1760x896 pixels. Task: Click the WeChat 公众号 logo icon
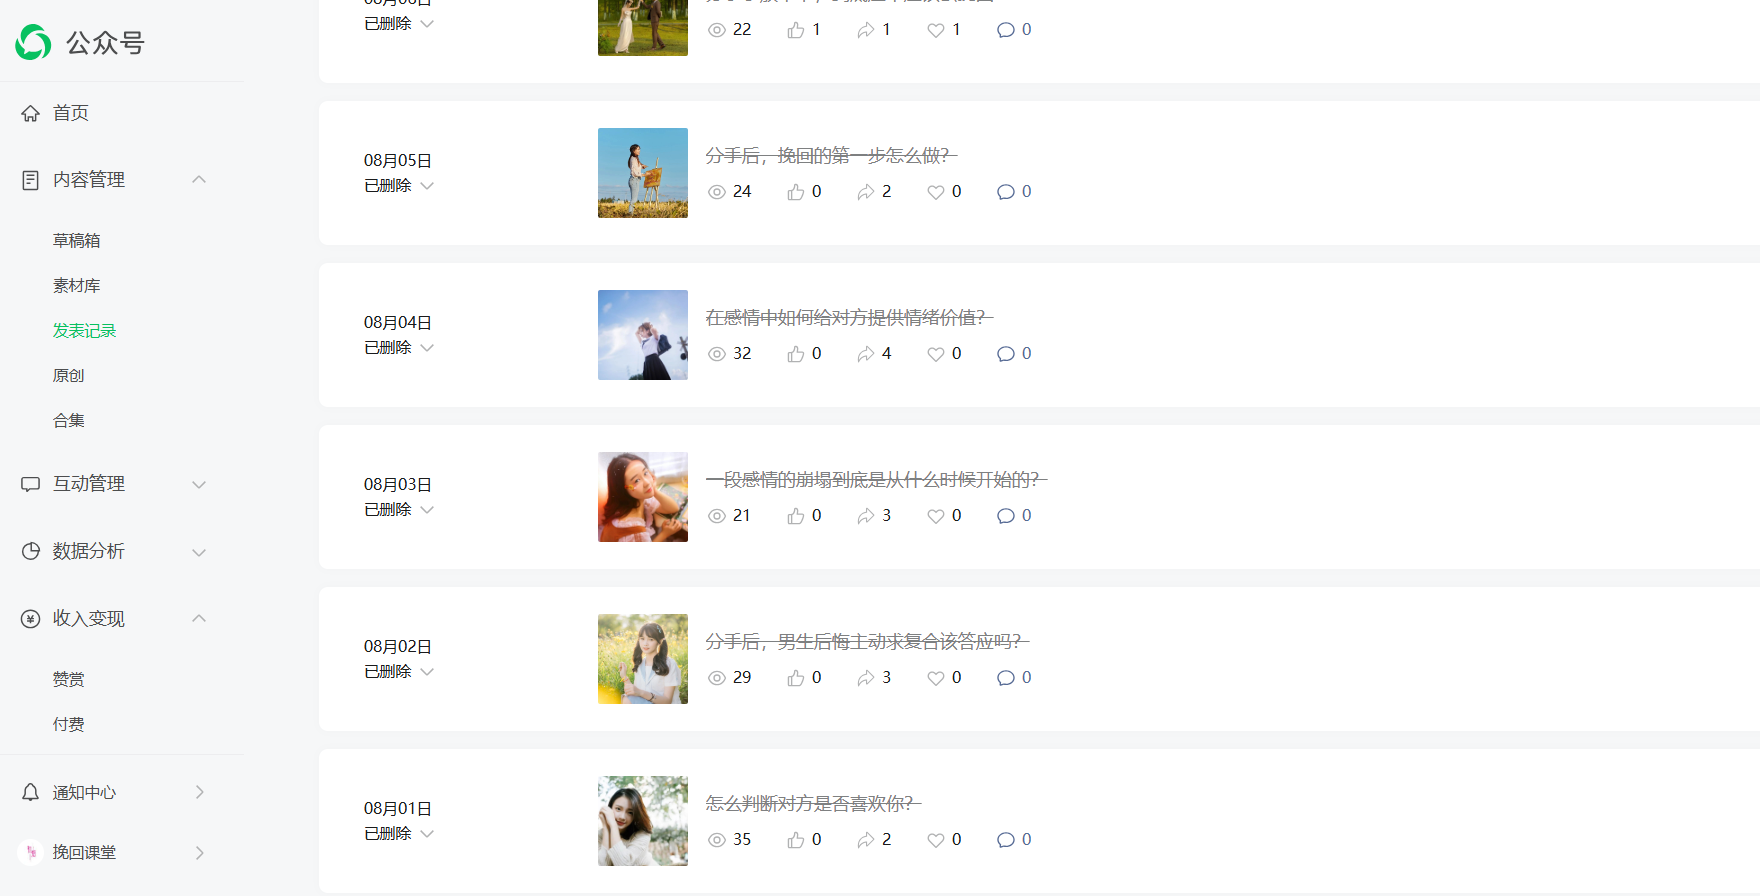33,42
